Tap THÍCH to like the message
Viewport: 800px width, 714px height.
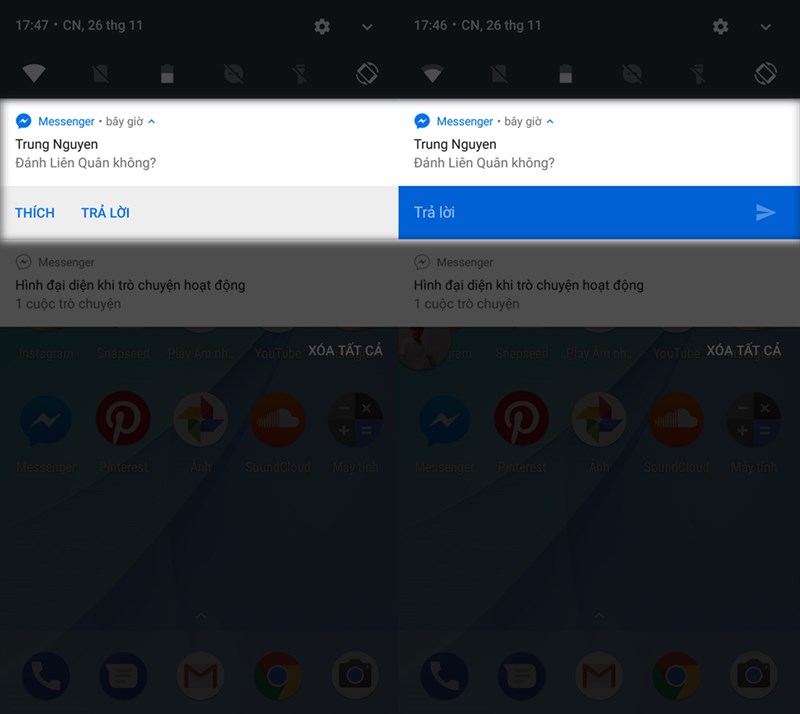pos(35,213)
